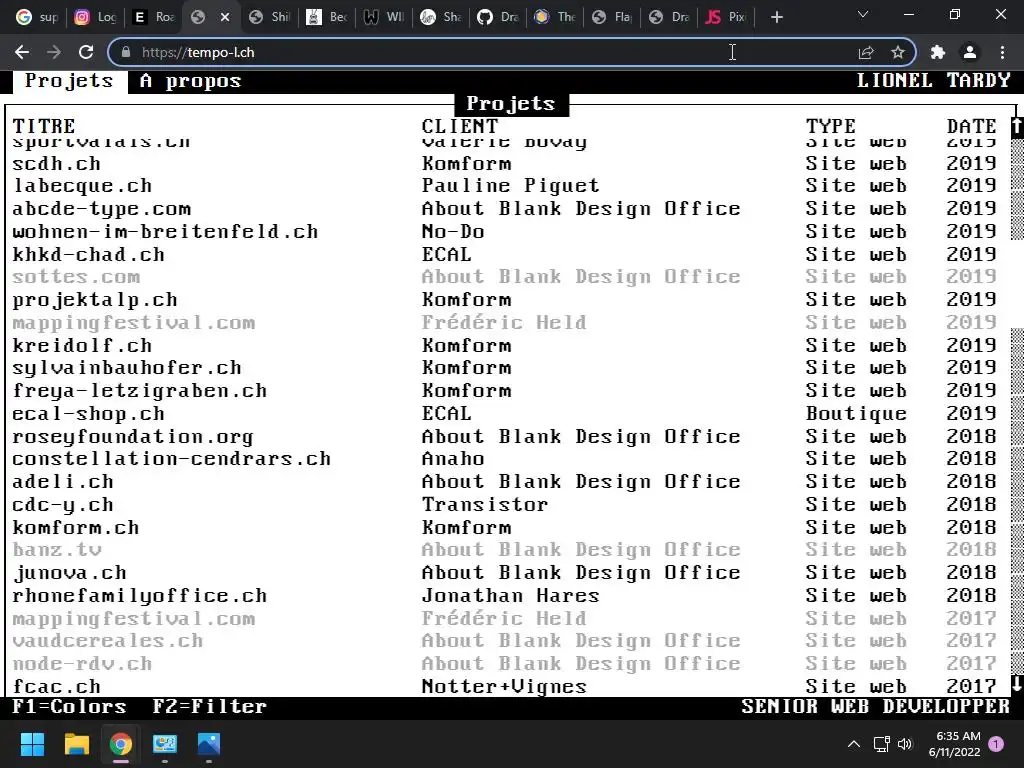Open File Explorer from the taskbar
This screenshot has height=768, width=1024.
click(76, 744)
